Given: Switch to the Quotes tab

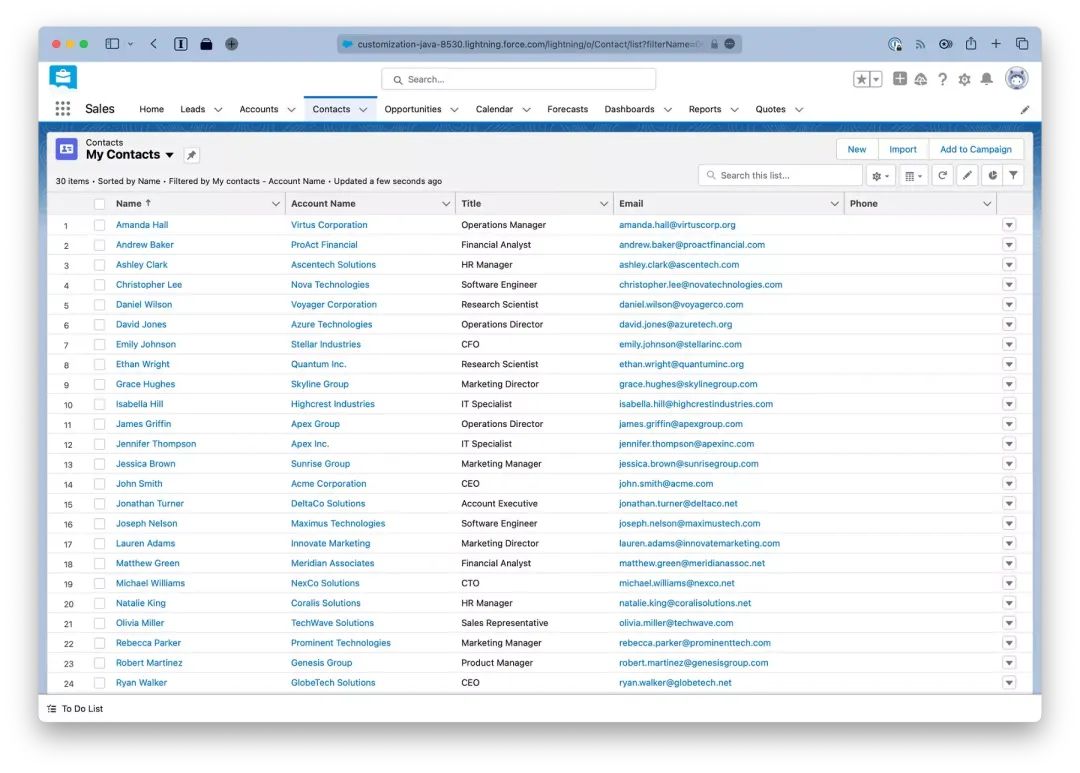Looking at the screenshot, I should 770,109.
